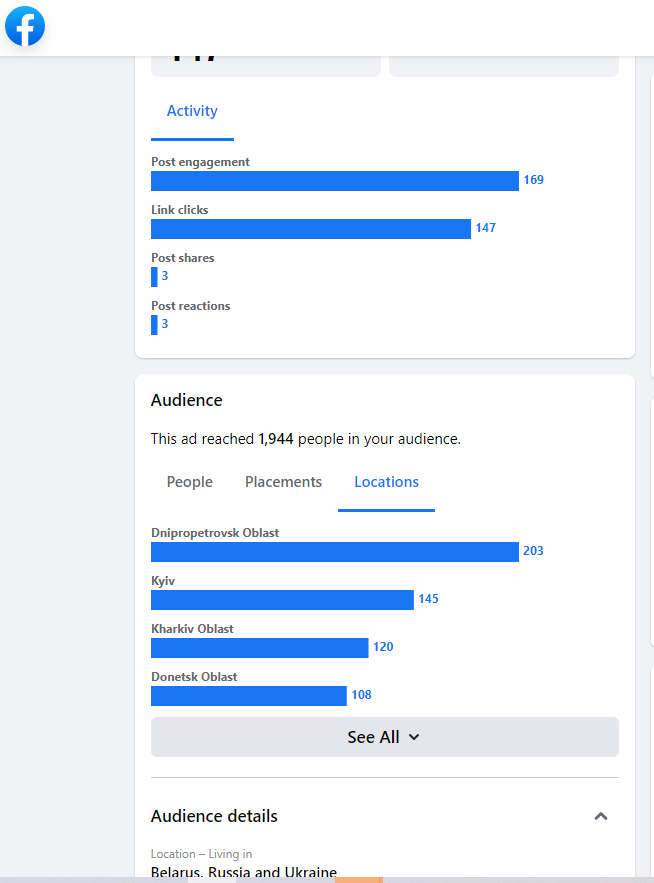
Task: Click the Post reactions bar
Action: click(154, 325)
